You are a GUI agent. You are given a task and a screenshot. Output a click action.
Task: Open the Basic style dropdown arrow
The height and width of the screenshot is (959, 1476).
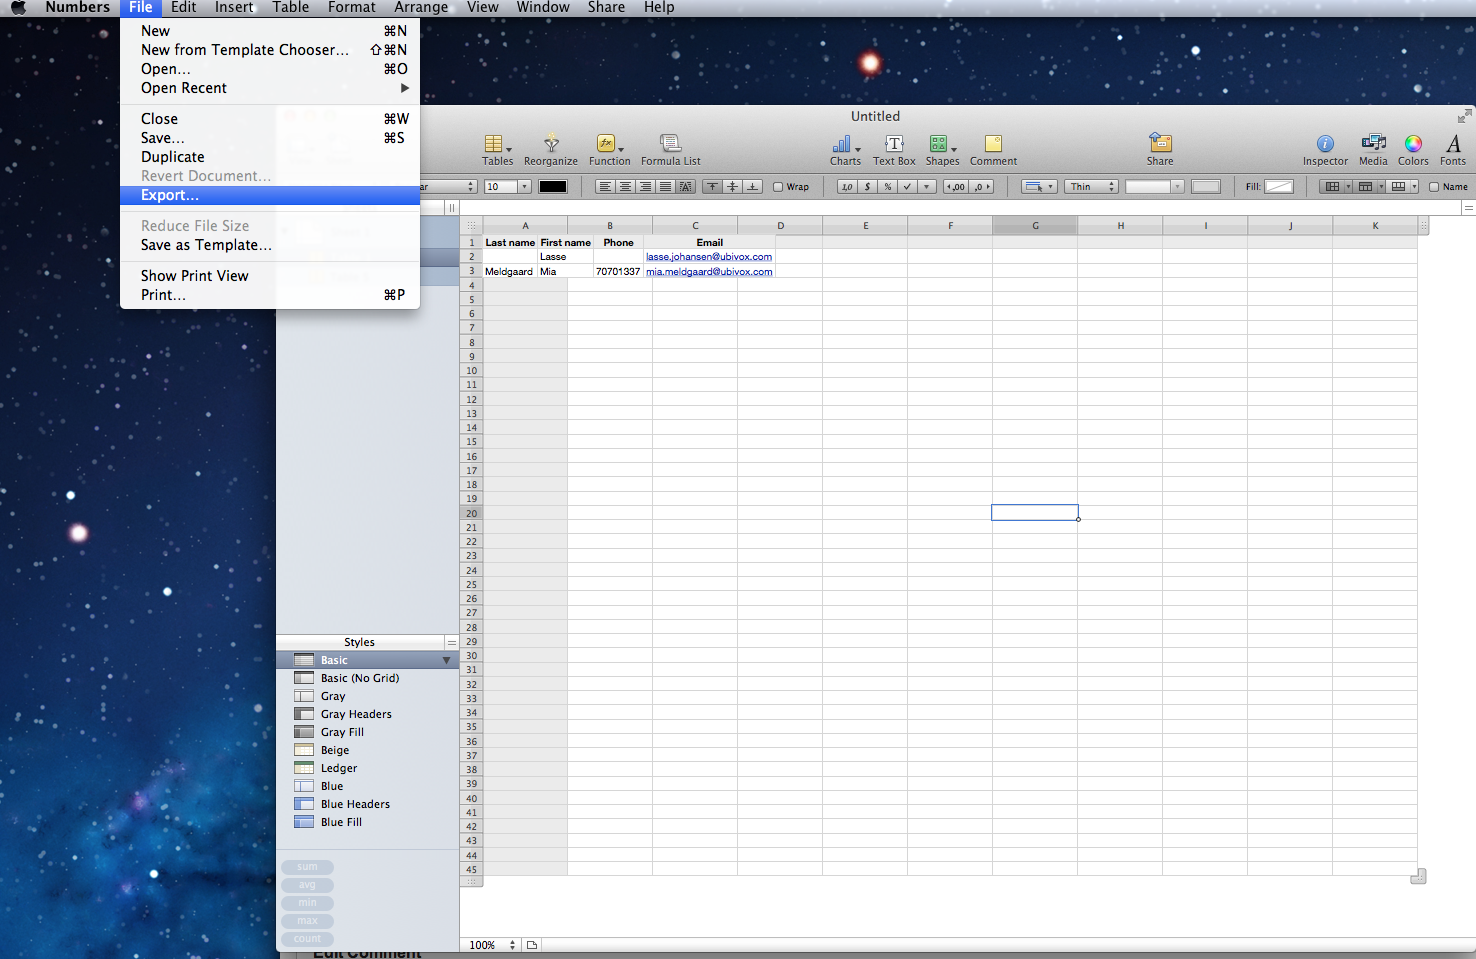point(446,661)
